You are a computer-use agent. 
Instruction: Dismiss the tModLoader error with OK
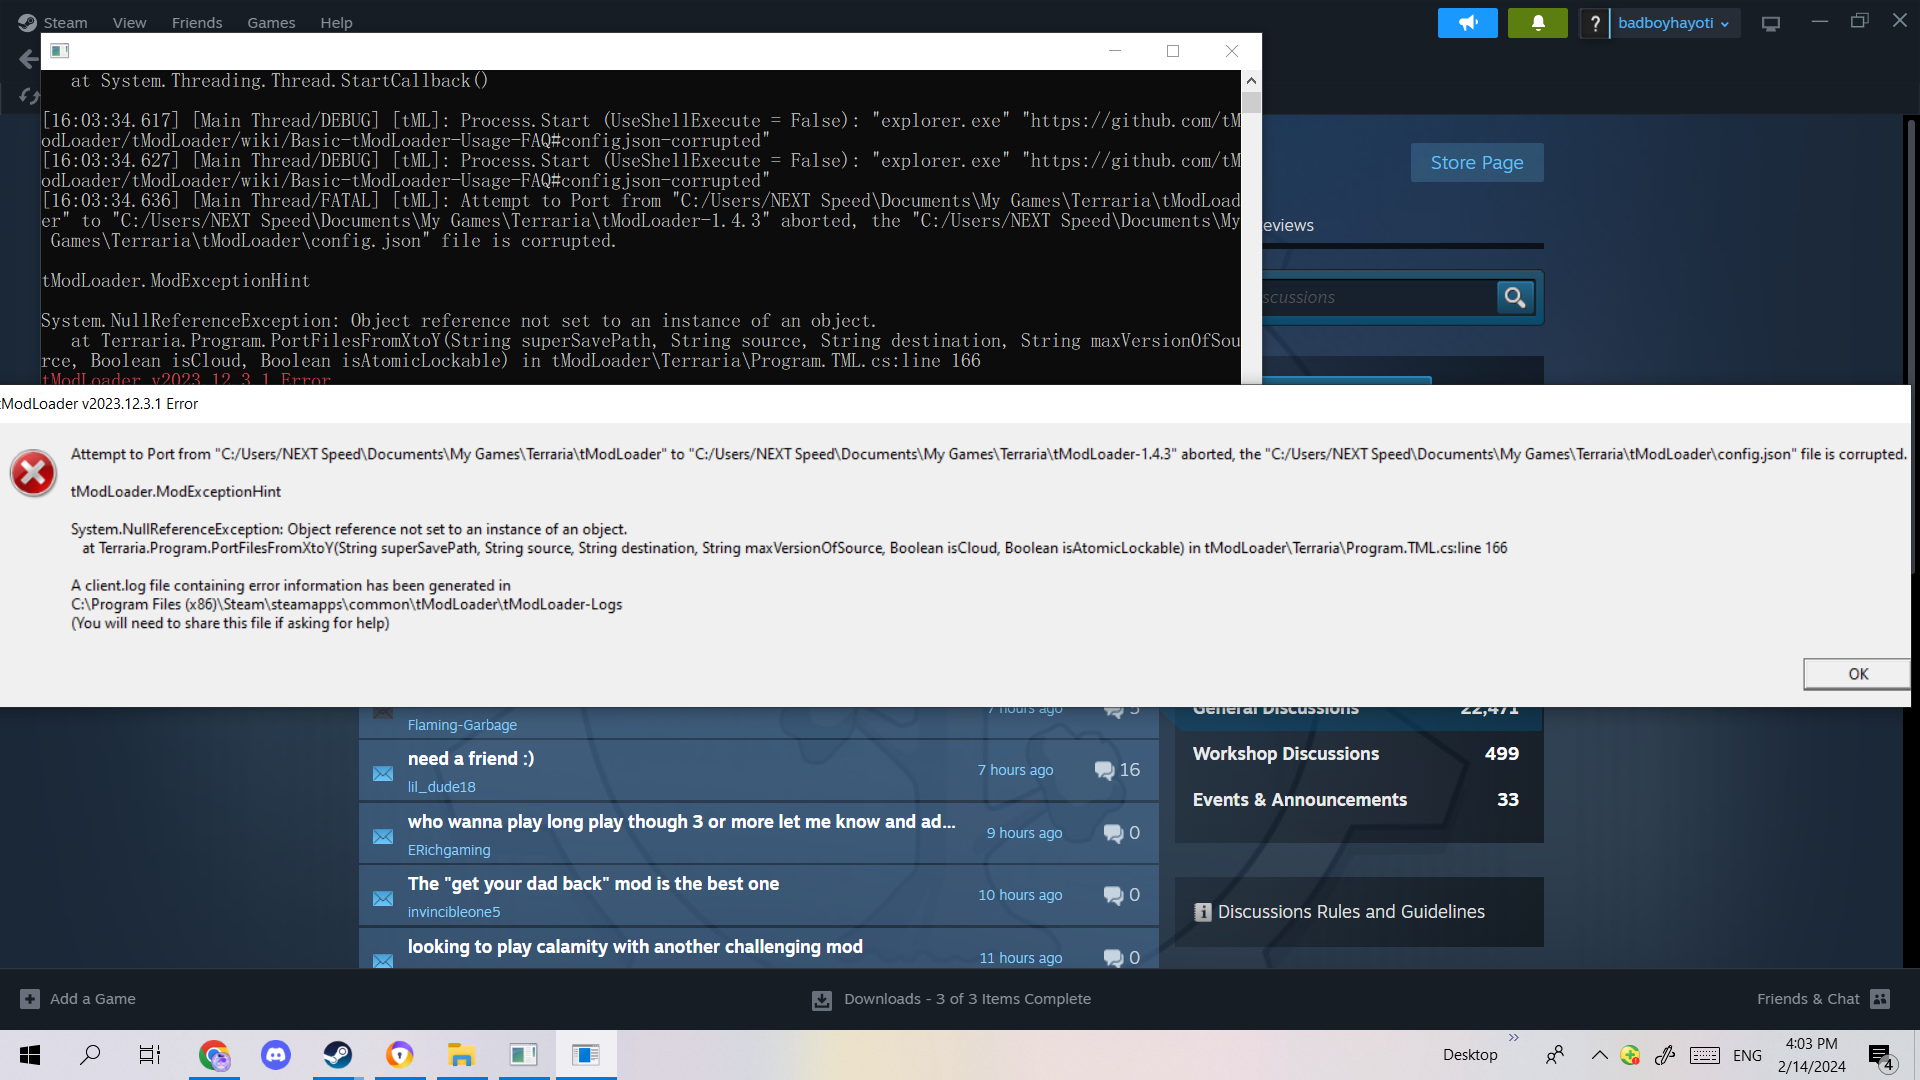click(1856, 673)
